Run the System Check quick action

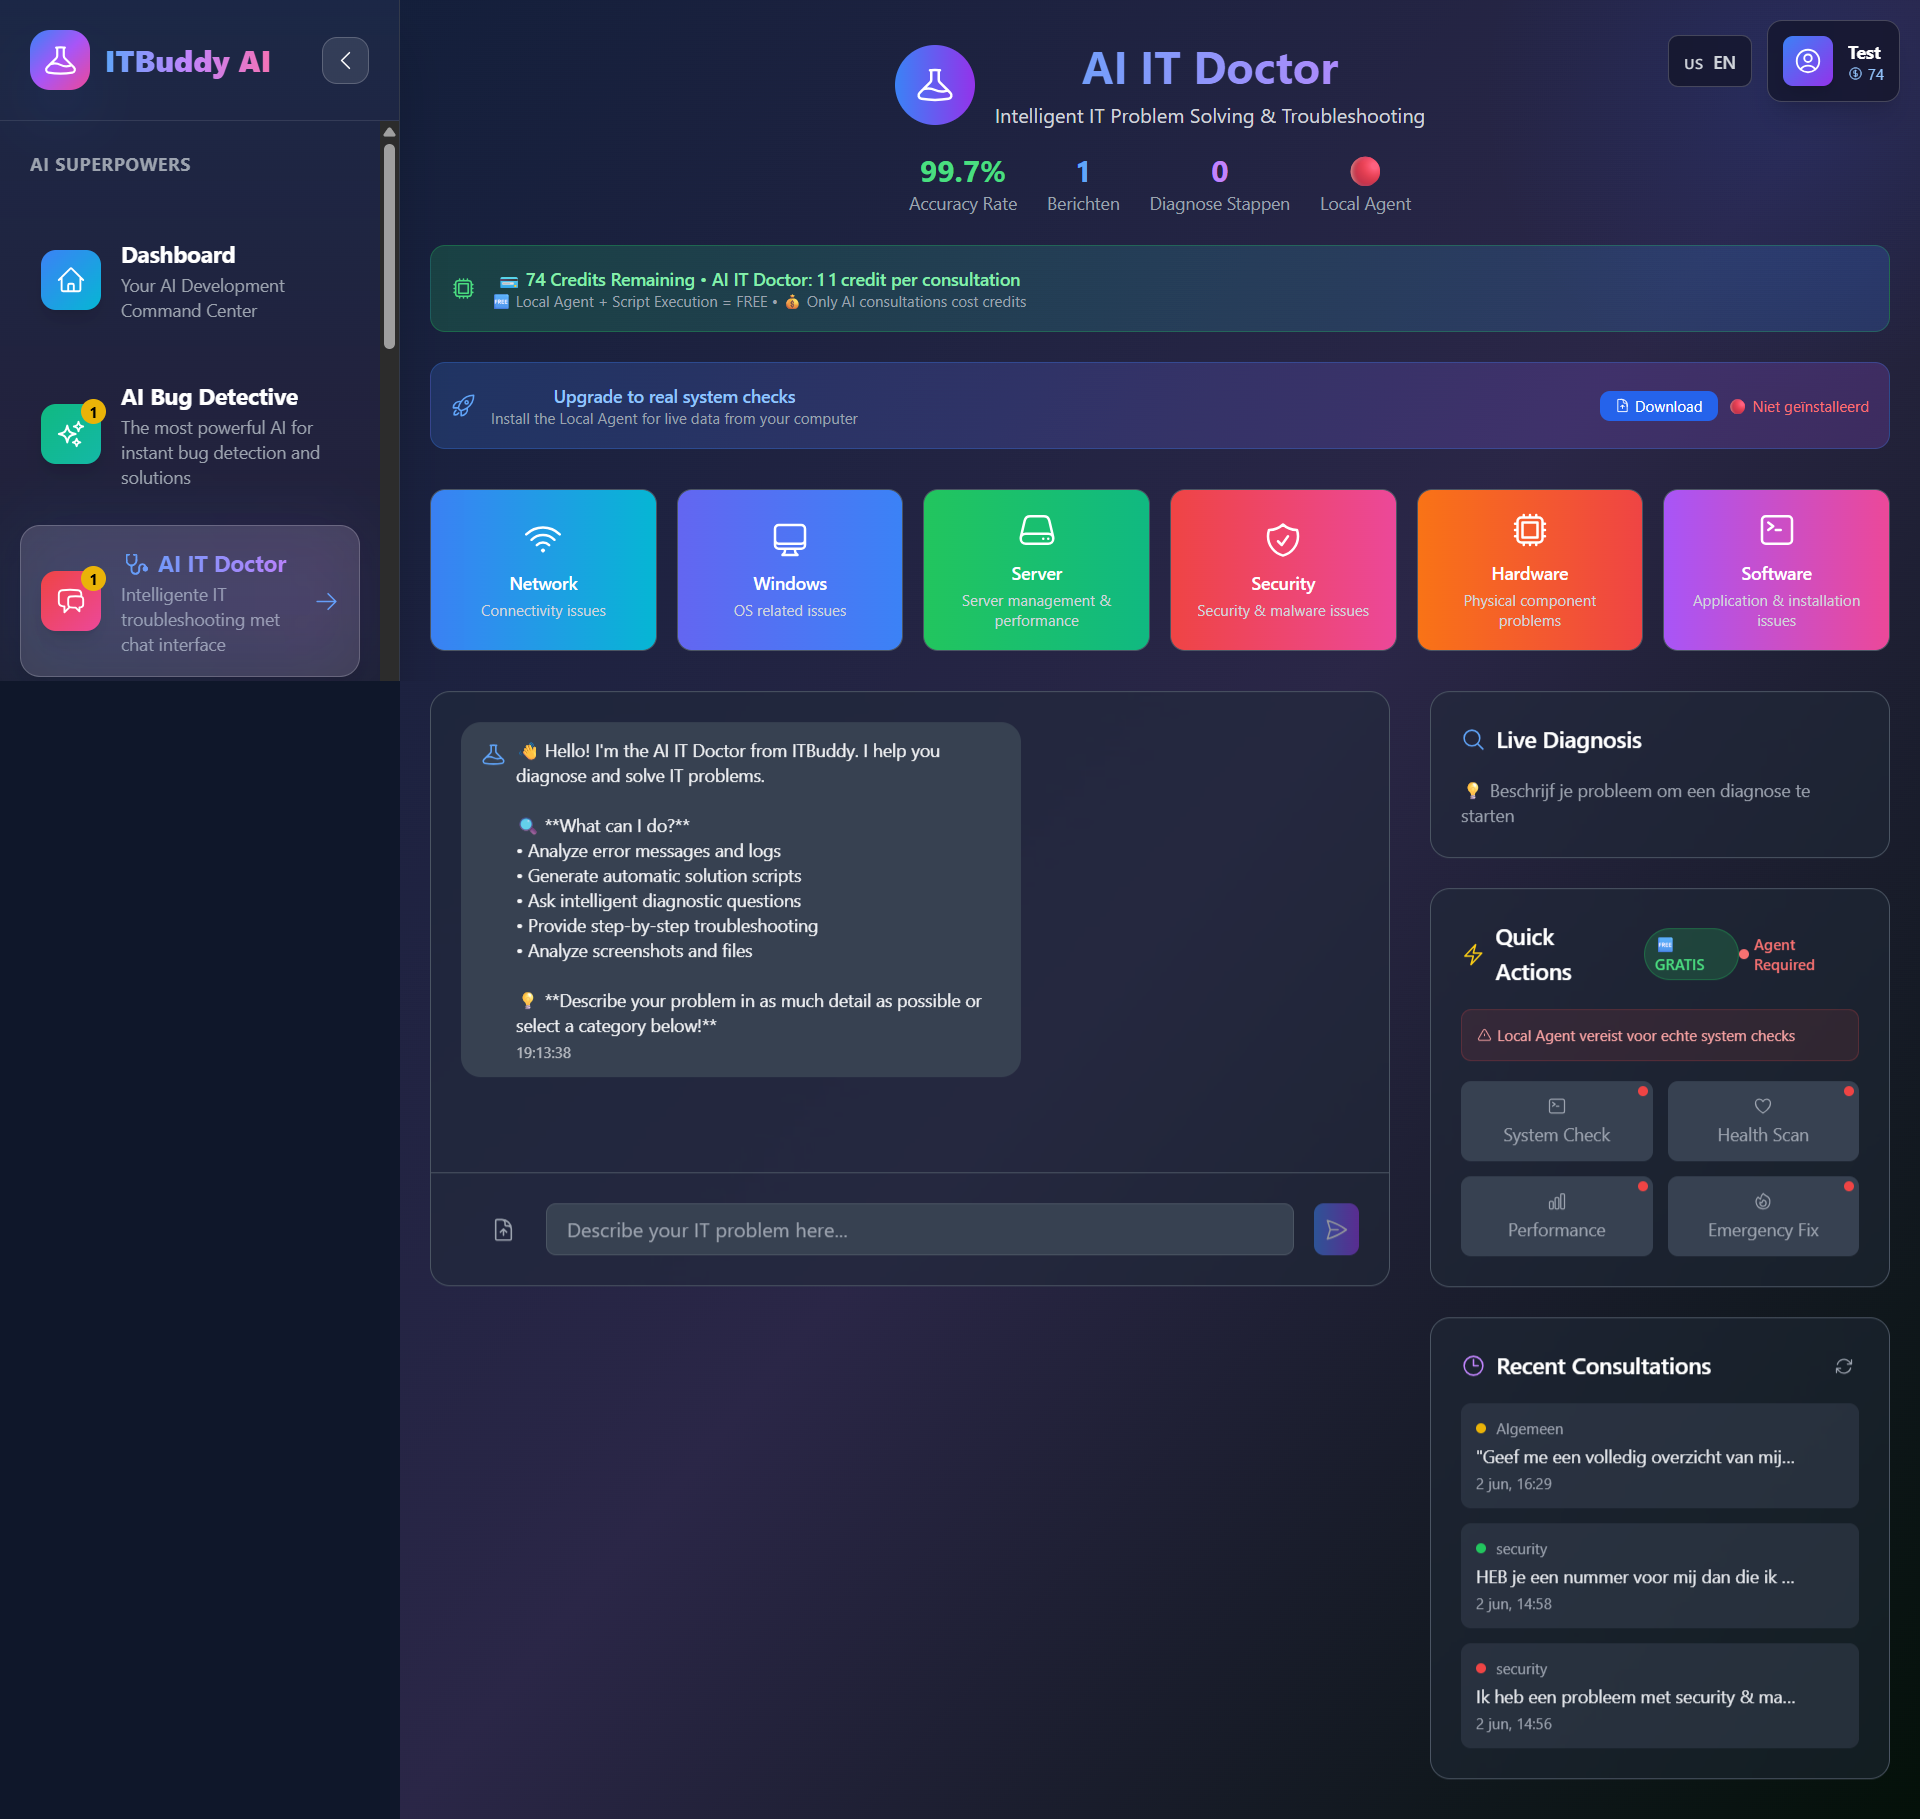[1556, 1121]
